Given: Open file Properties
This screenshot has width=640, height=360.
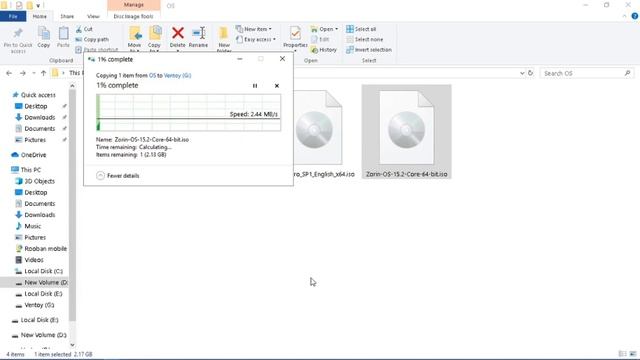Looking at the screenshot, I should [295, 38].
